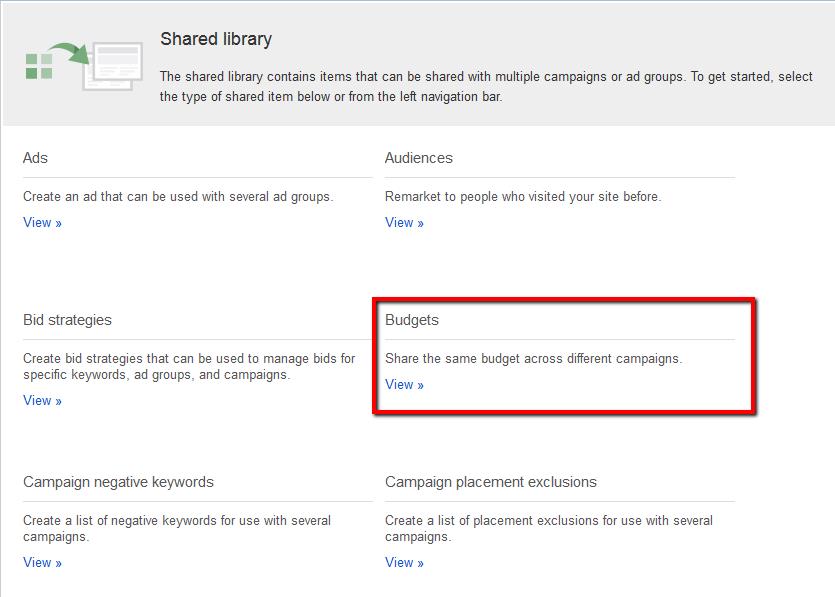Image resolution: width=835 pixels, height=597 pixels.
Task: Open View link under Campaign placement exclusions
Action: (404, 563)
